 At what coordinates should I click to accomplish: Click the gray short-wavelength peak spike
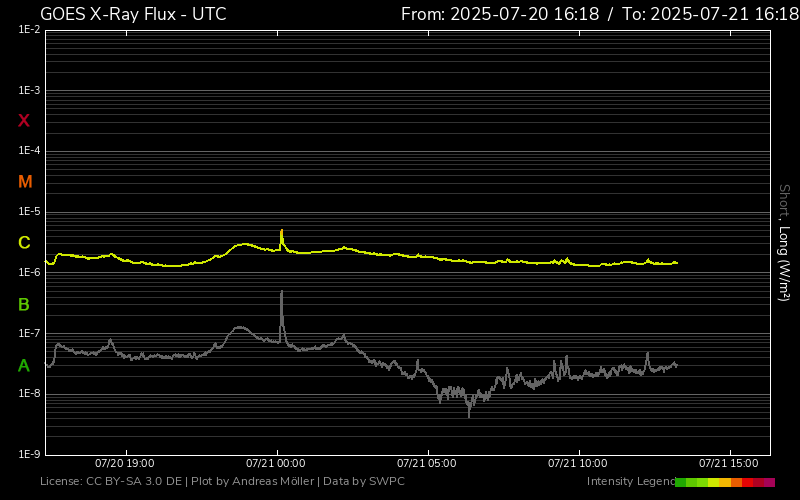pyautogui.click(x=282, y=294)
